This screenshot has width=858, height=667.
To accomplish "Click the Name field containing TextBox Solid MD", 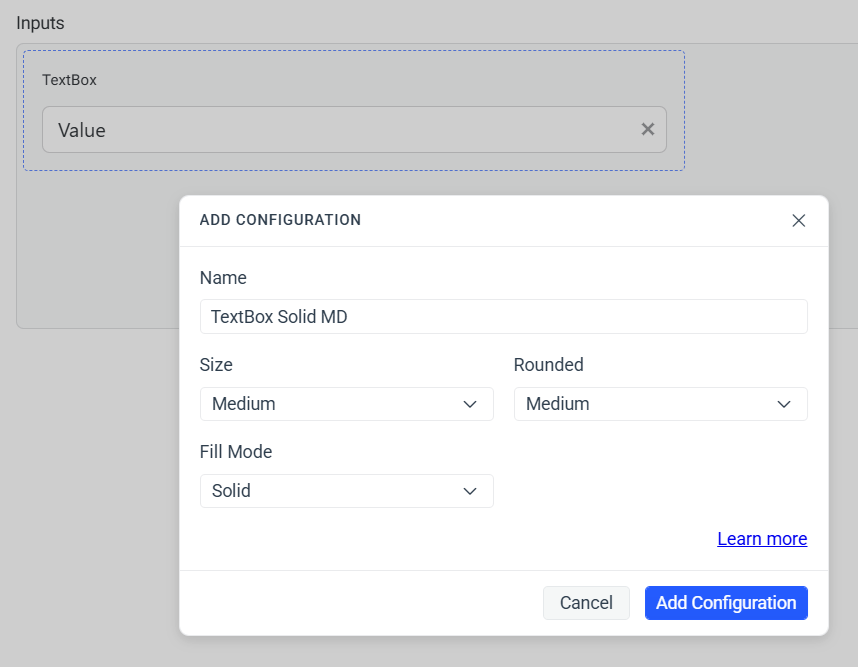I will (503, 316).
